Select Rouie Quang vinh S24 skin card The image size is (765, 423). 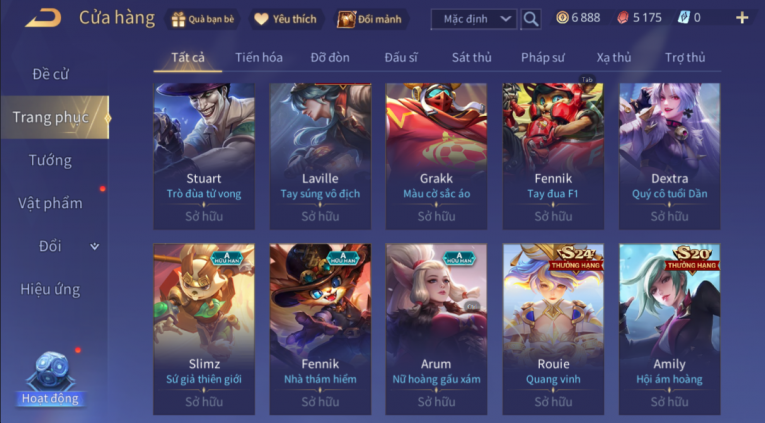(553, 329)
